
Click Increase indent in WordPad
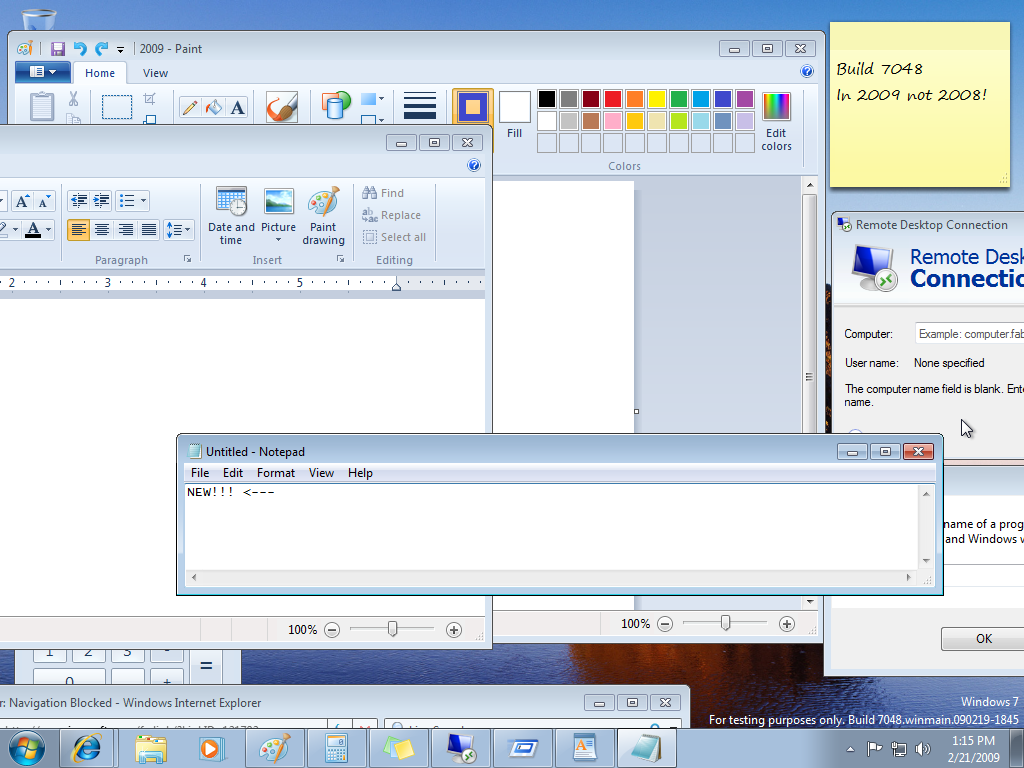(101, 200)
